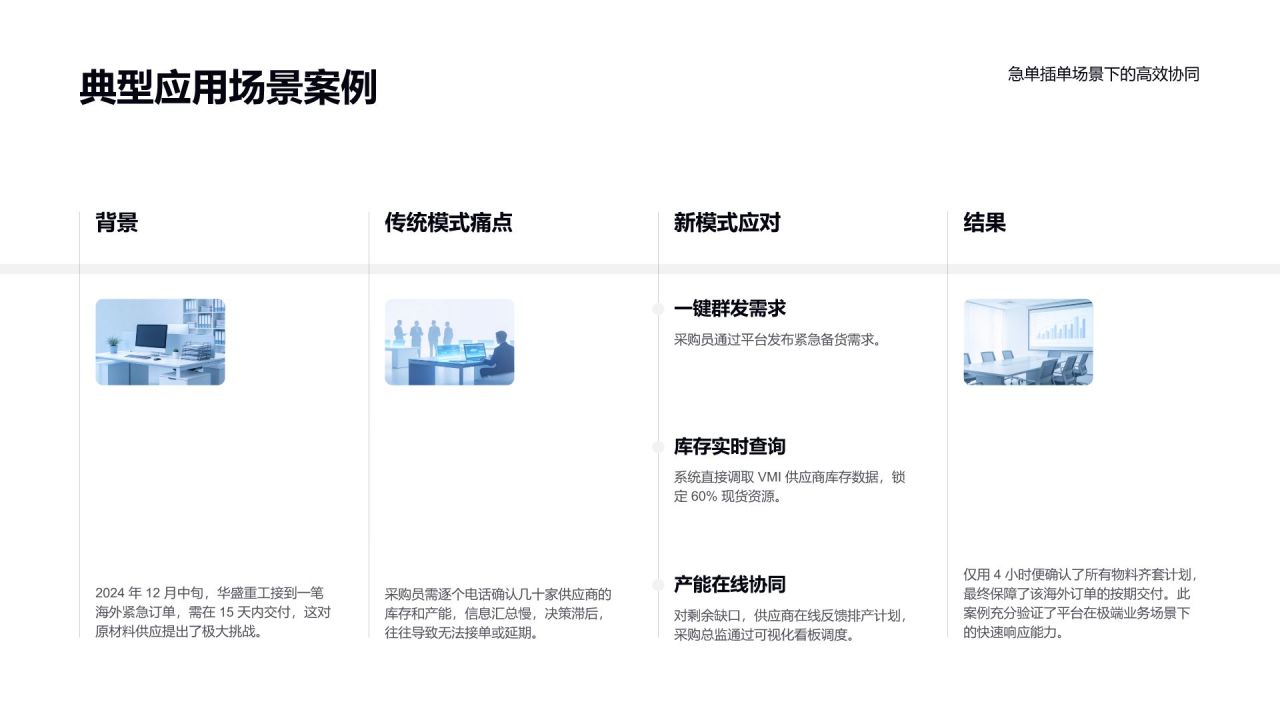
Task: Click the 库存实时查询 heading
Action: 730,447
